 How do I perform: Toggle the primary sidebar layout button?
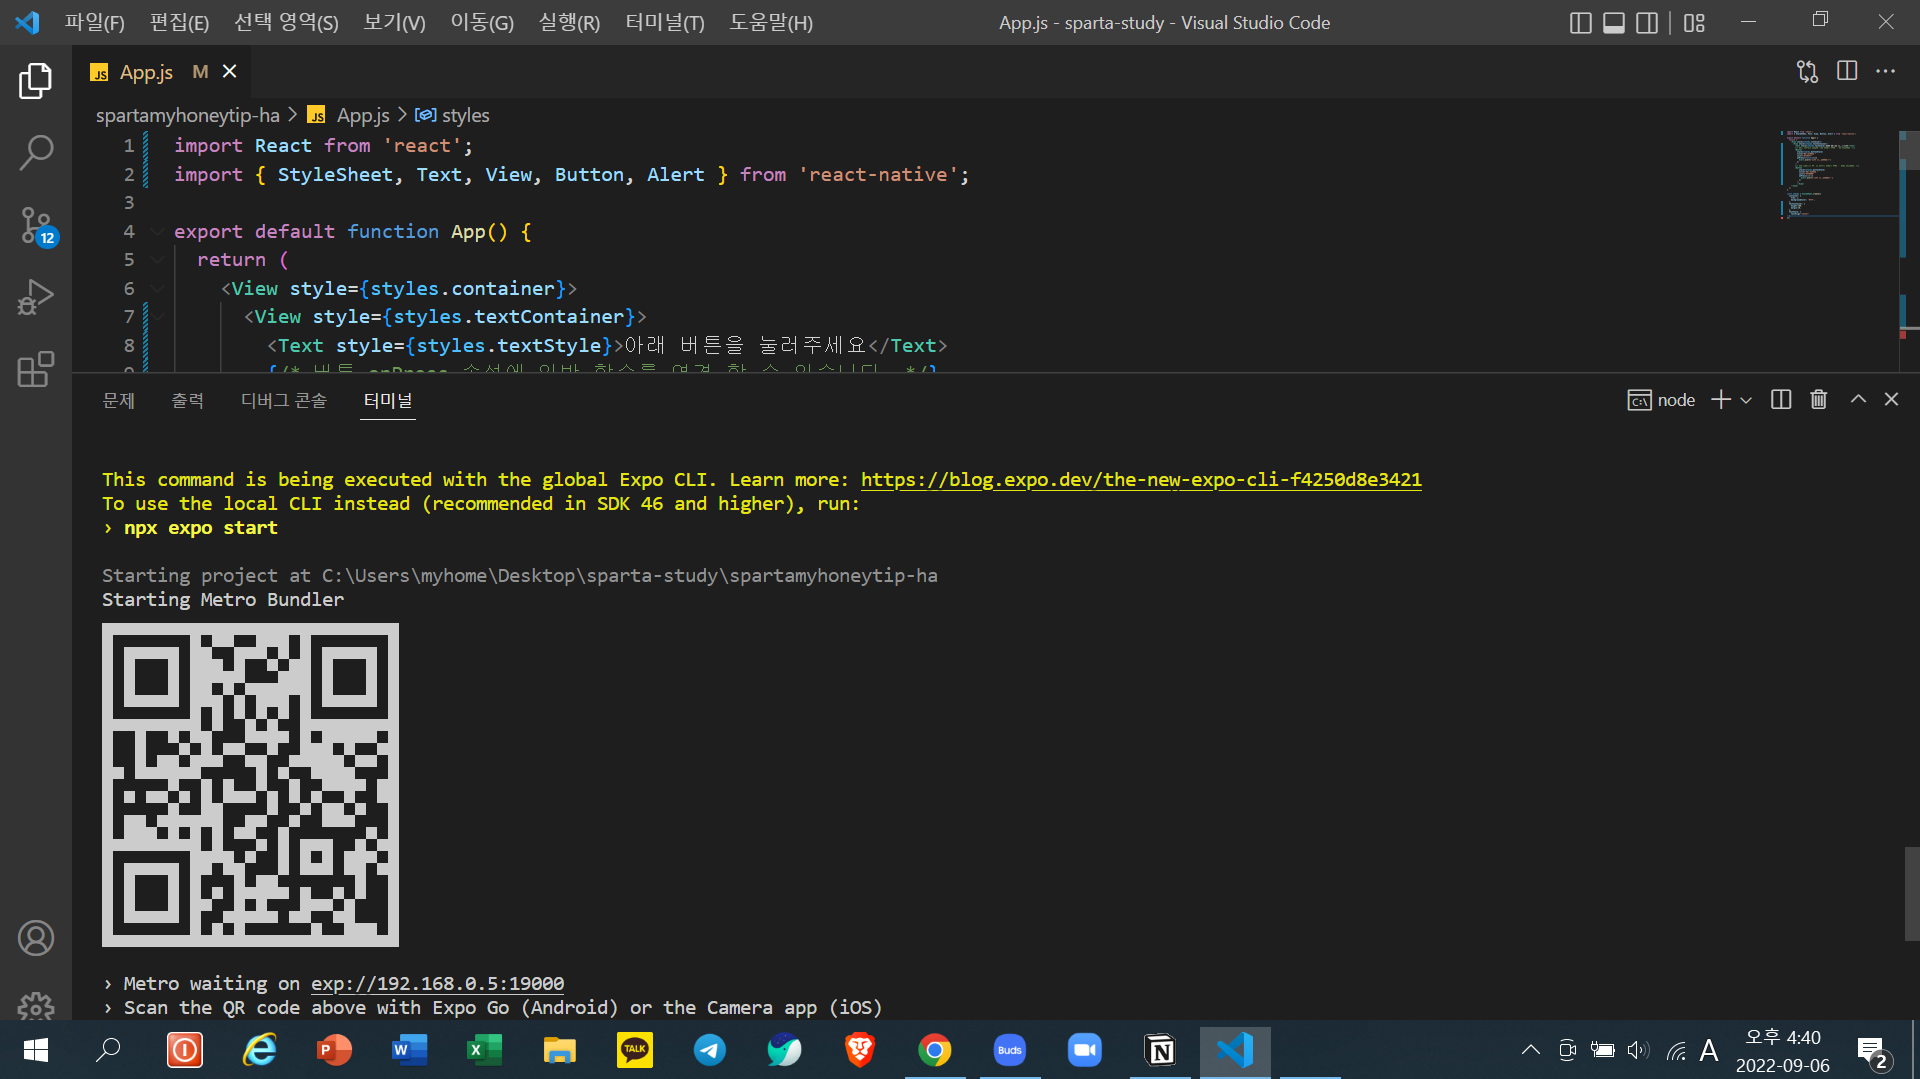(1581, 22)
